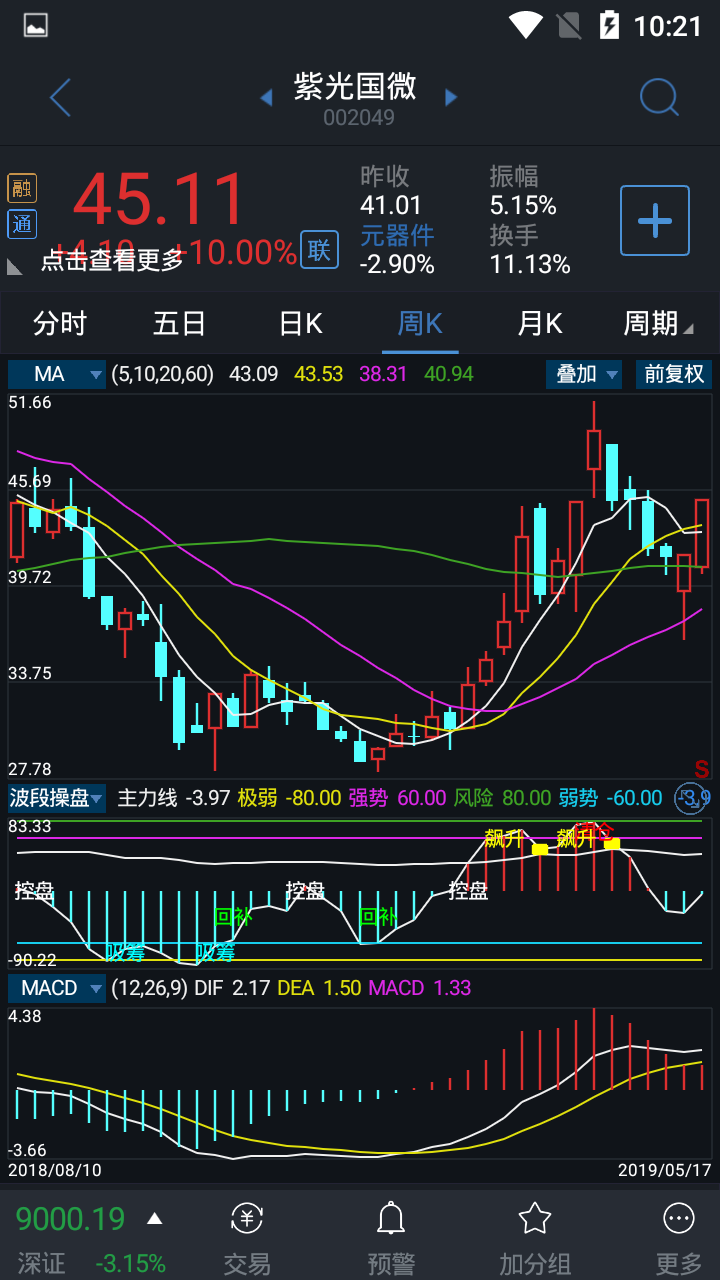Tap the MACD 1.33 value
Image resolution: width=720 pixels, height=1280 pixels.
click(420, 988)
